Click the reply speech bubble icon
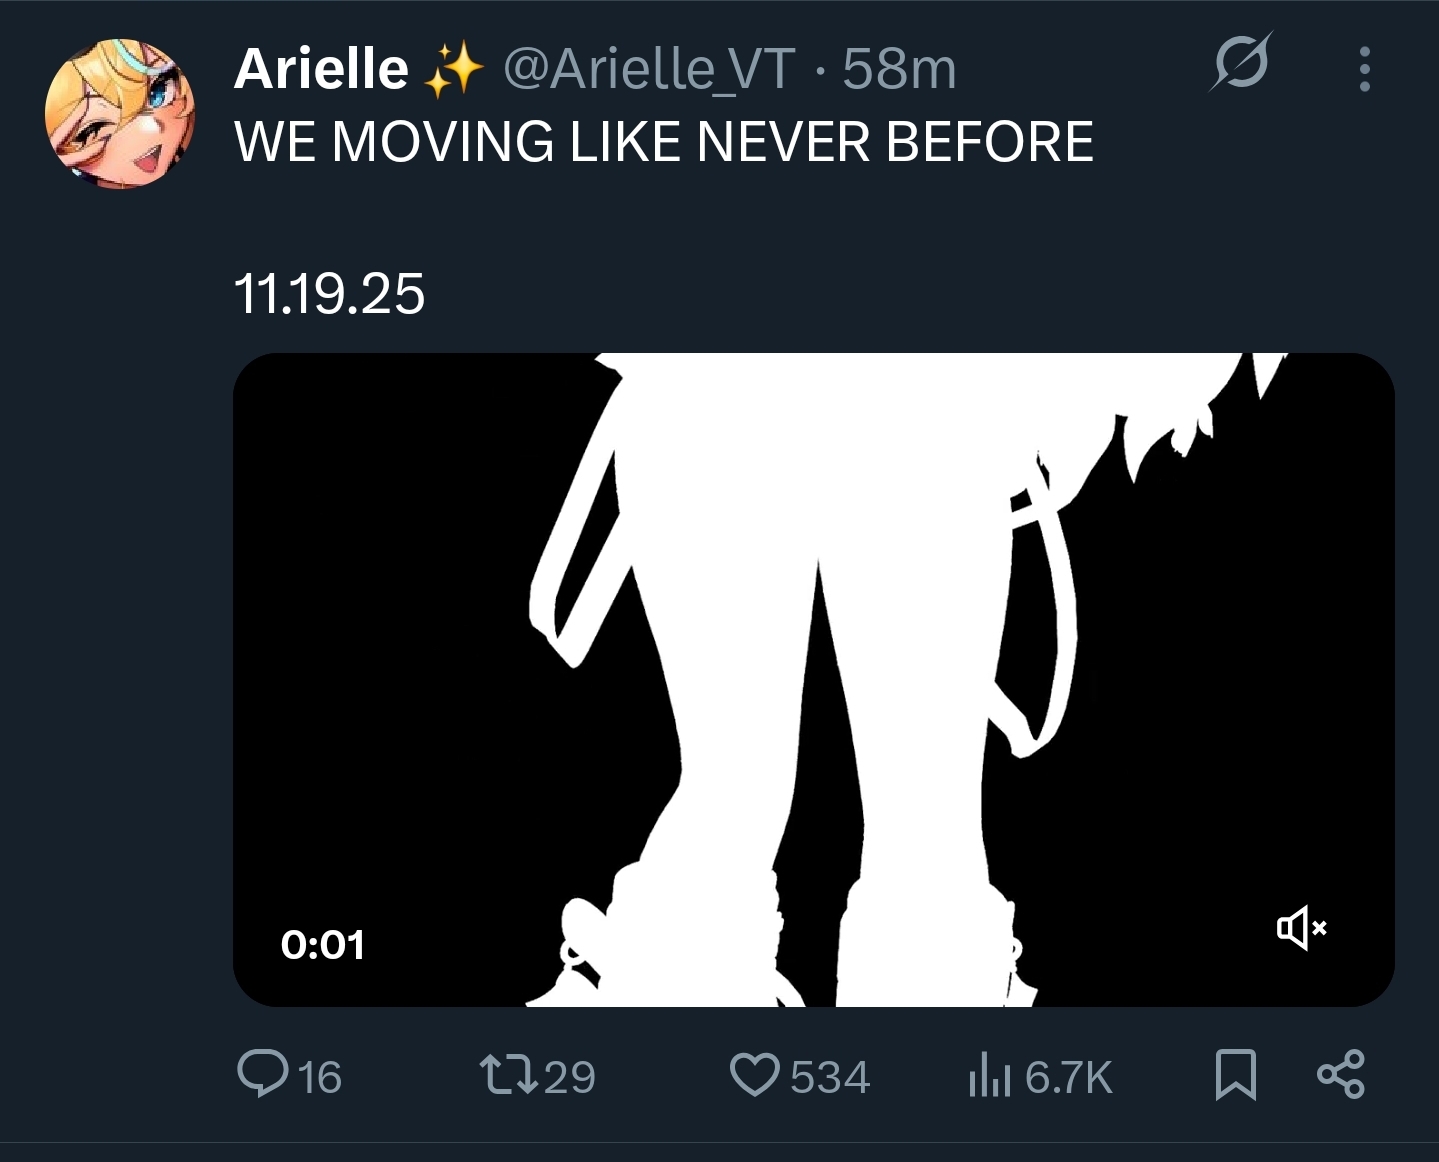1439x1162 pixels. point(262,1075)
